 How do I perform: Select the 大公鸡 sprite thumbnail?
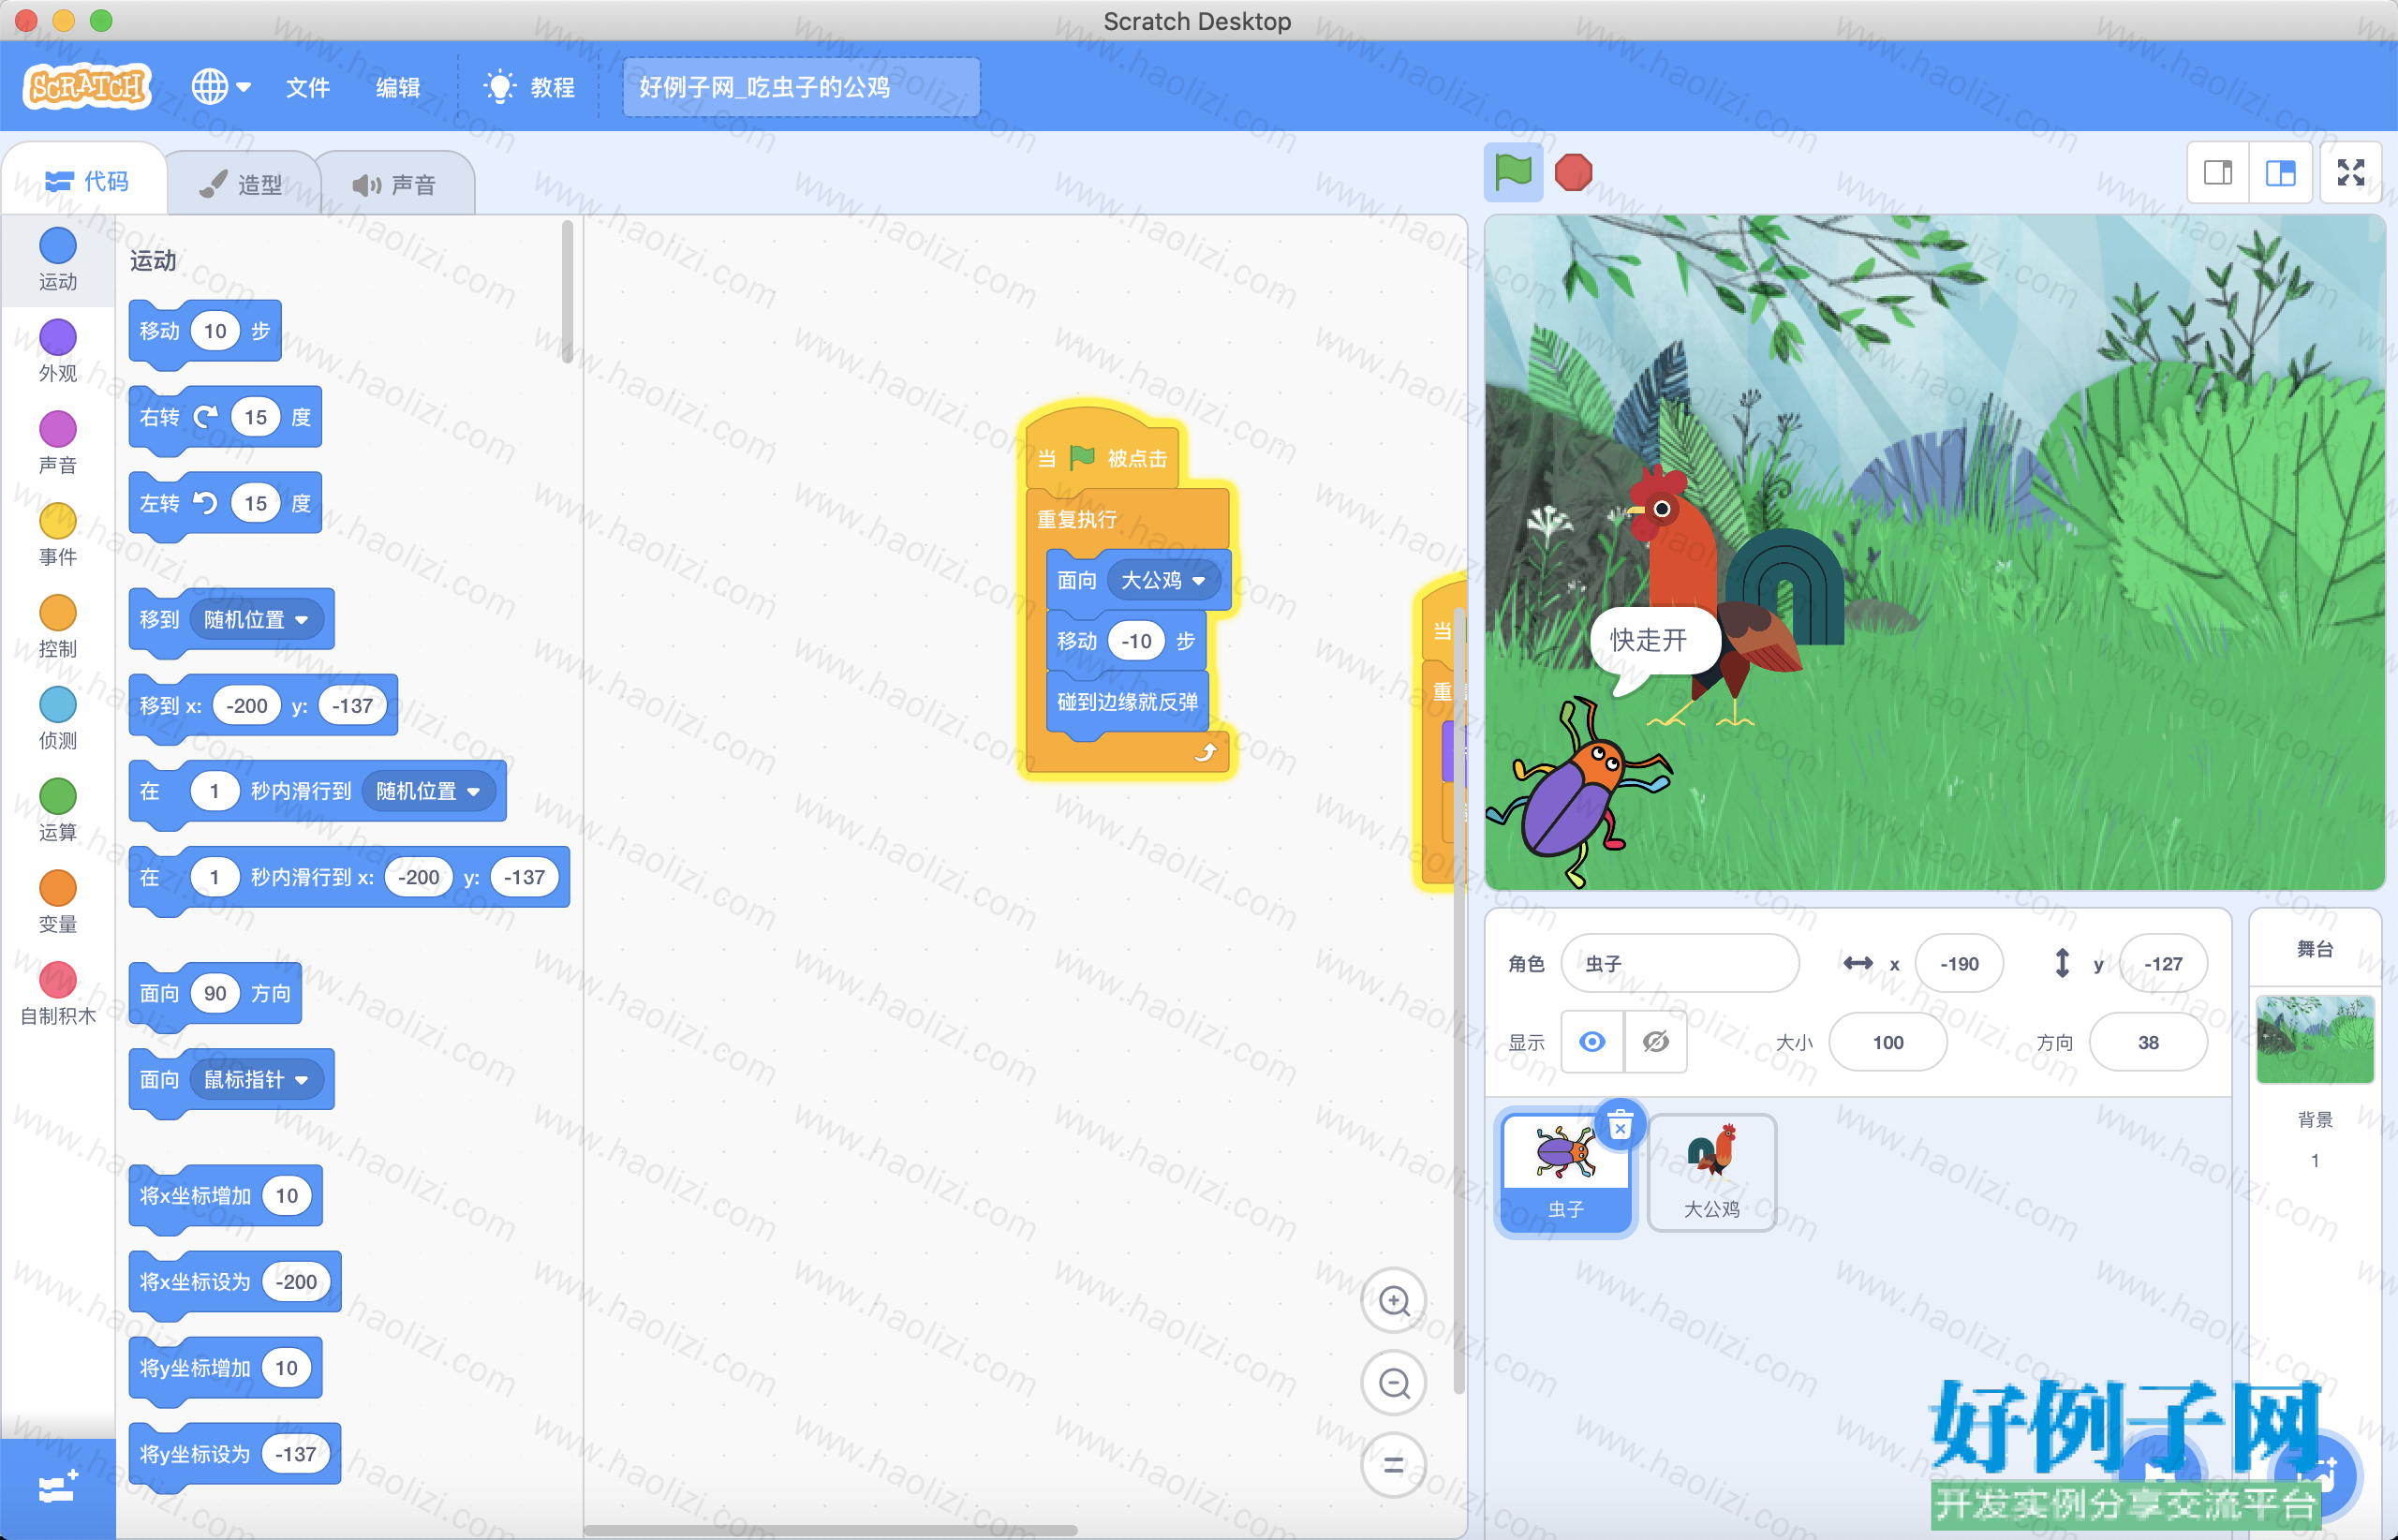coord(1711,1172)
